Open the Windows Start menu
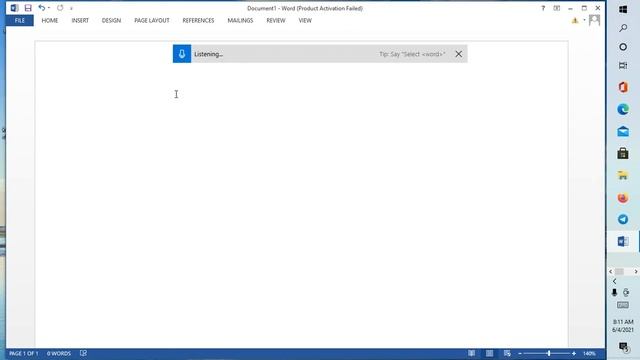The height and width of the screenshot is (360, 640). pyautogui.click(x=623, y=9)
